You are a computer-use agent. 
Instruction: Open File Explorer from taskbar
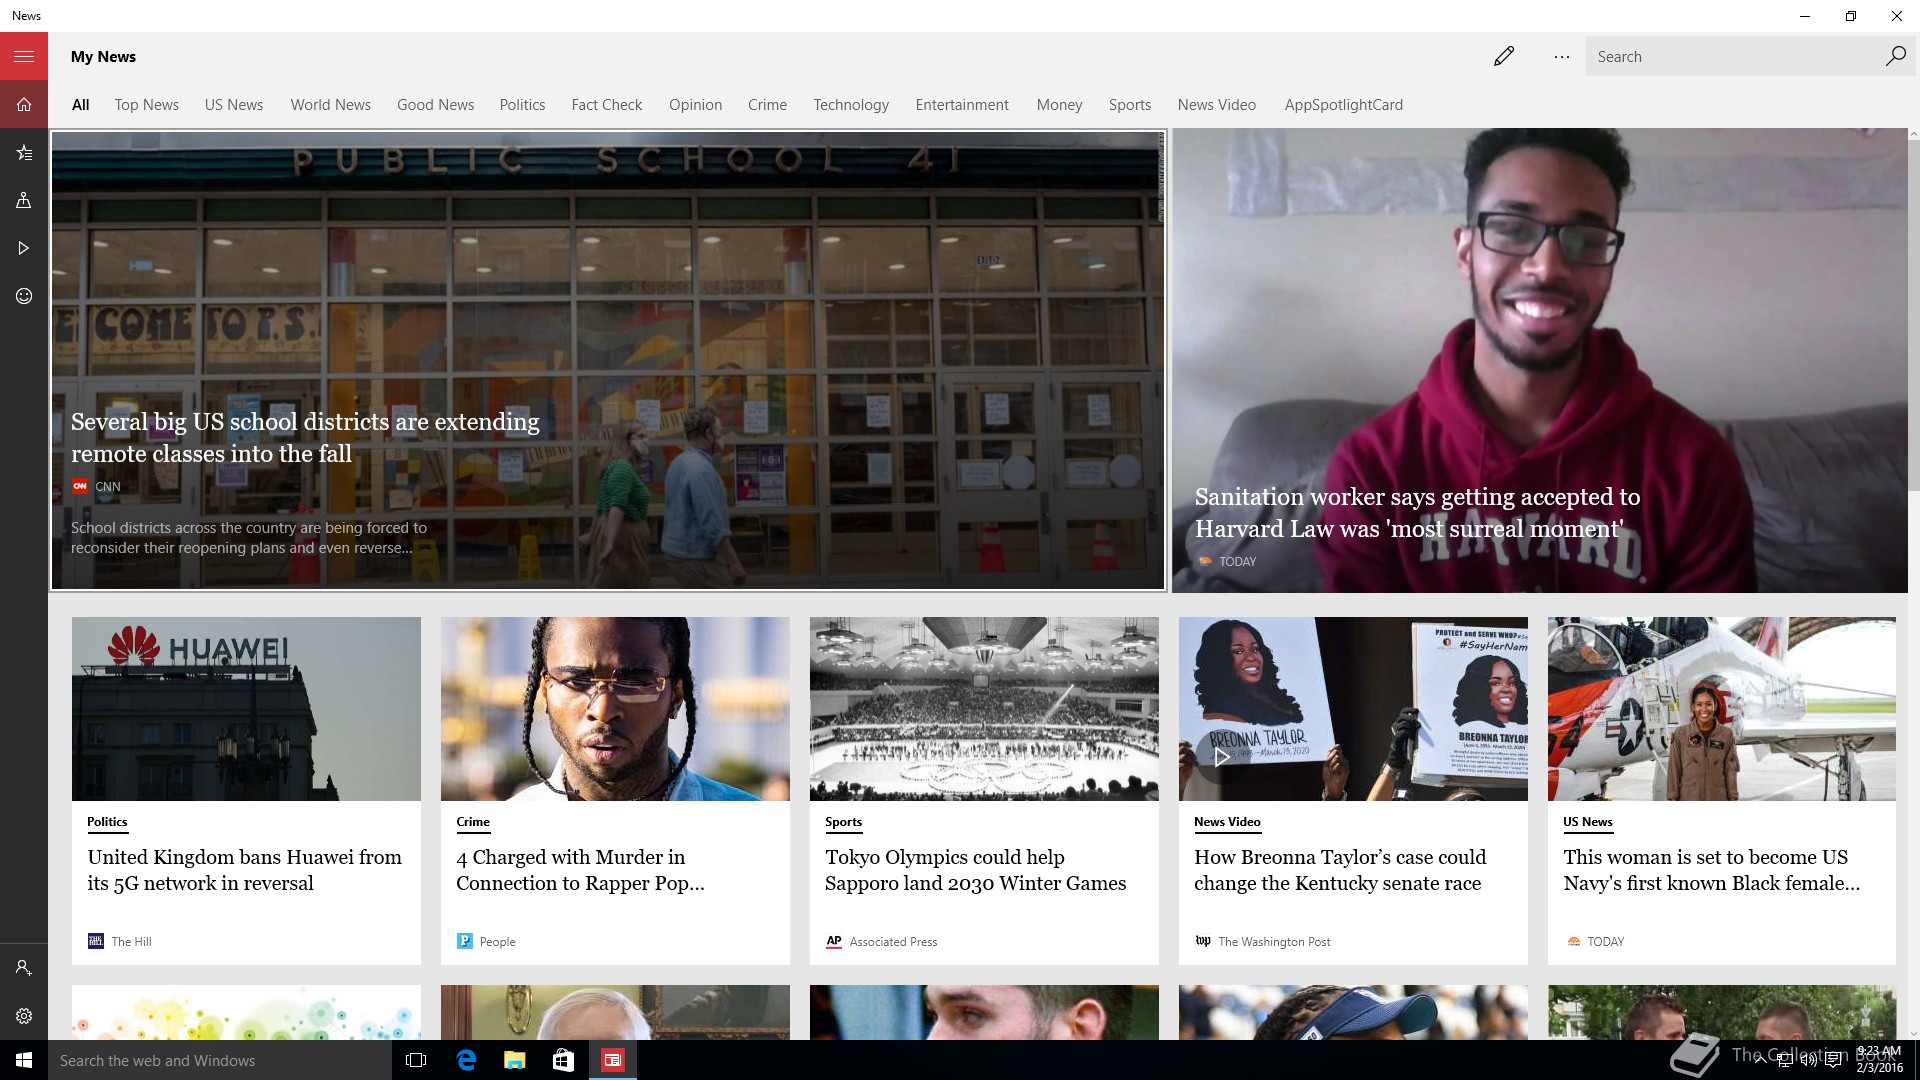[515, 1060]
